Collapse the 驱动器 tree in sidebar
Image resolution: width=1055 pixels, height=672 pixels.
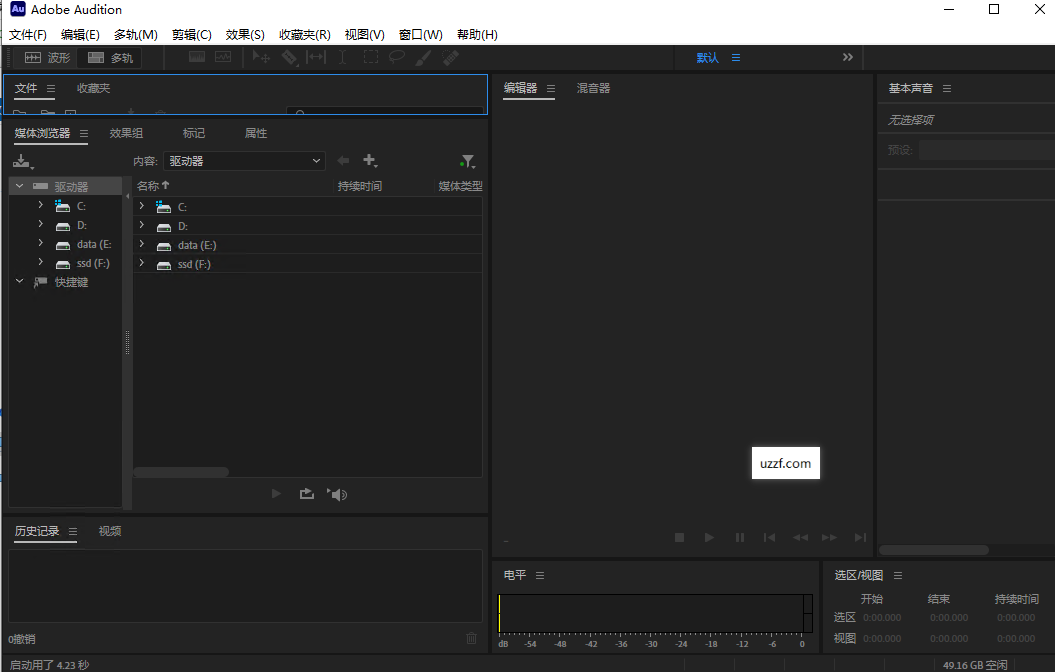(x=18, y=185)
